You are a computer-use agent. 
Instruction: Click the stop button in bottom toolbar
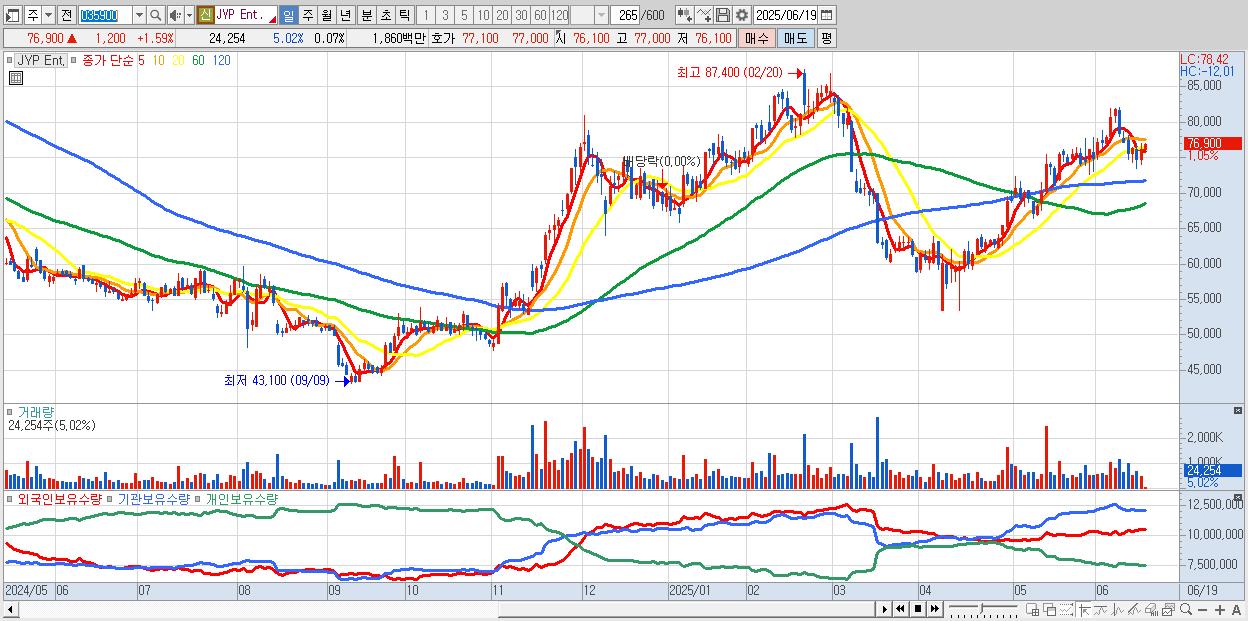(918, 609)
